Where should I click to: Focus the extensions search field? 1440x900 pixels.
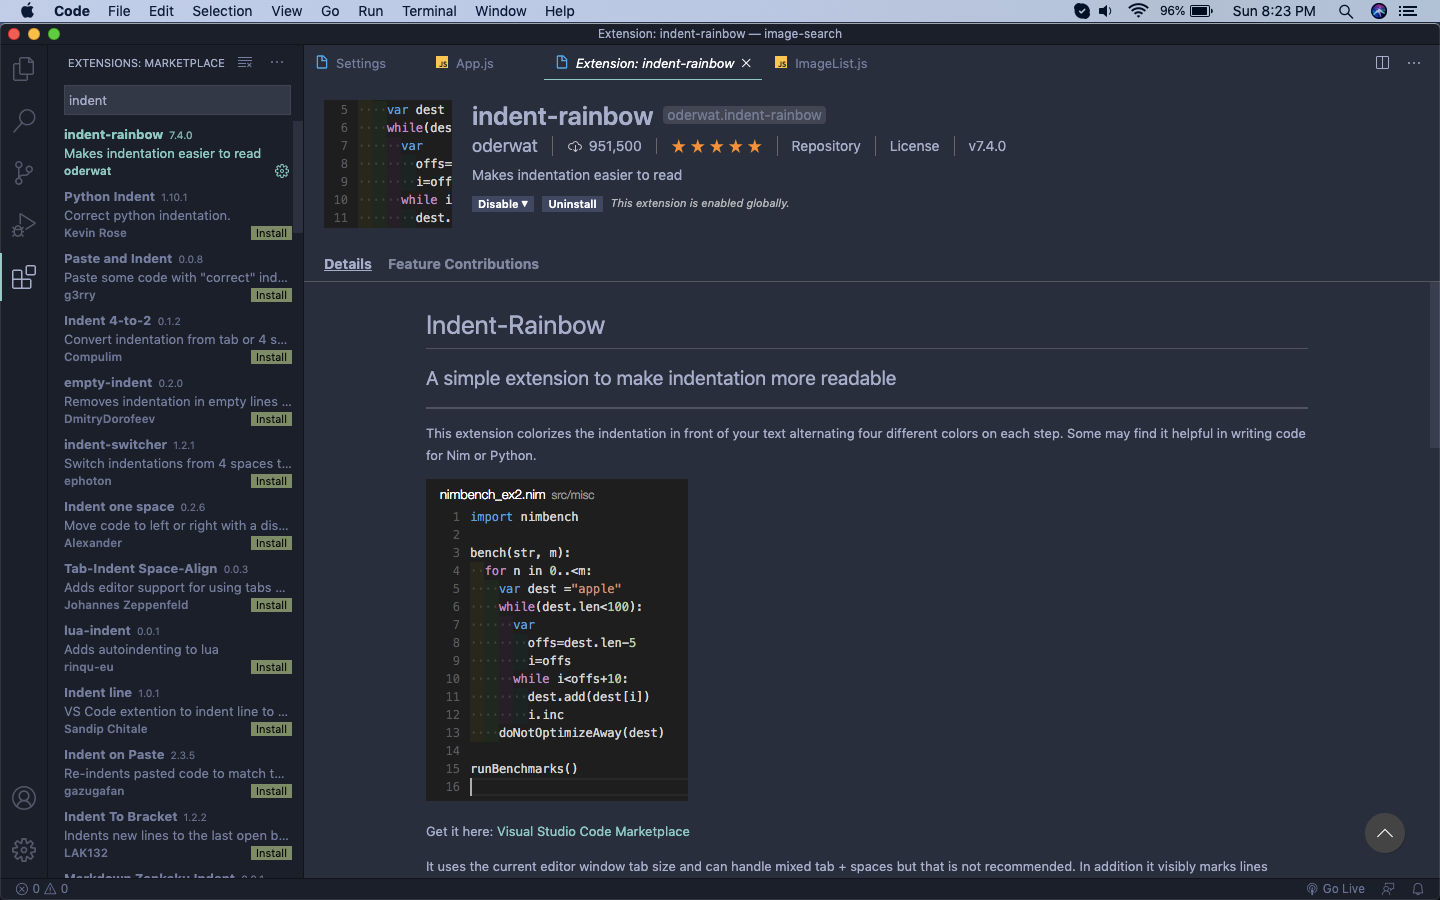pos(177,100)
